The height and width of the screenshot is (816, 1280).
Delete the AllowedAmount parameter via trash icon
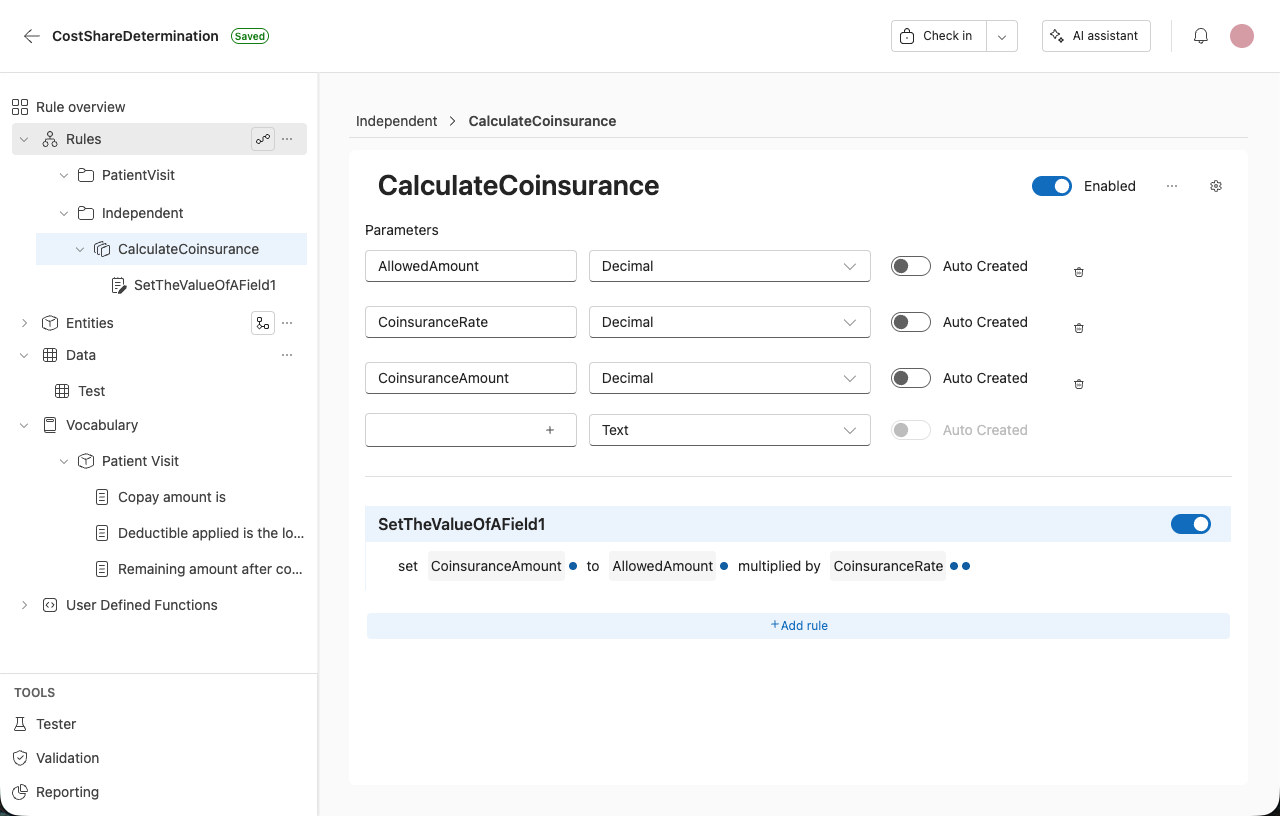pos(1078,271)
